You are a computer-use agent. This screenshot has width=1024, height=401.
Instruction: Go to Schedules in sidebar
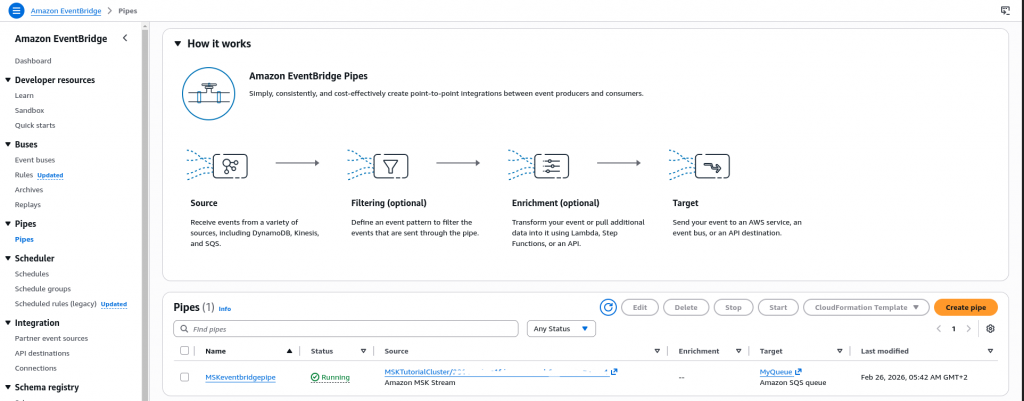click(x=32, y=273)
